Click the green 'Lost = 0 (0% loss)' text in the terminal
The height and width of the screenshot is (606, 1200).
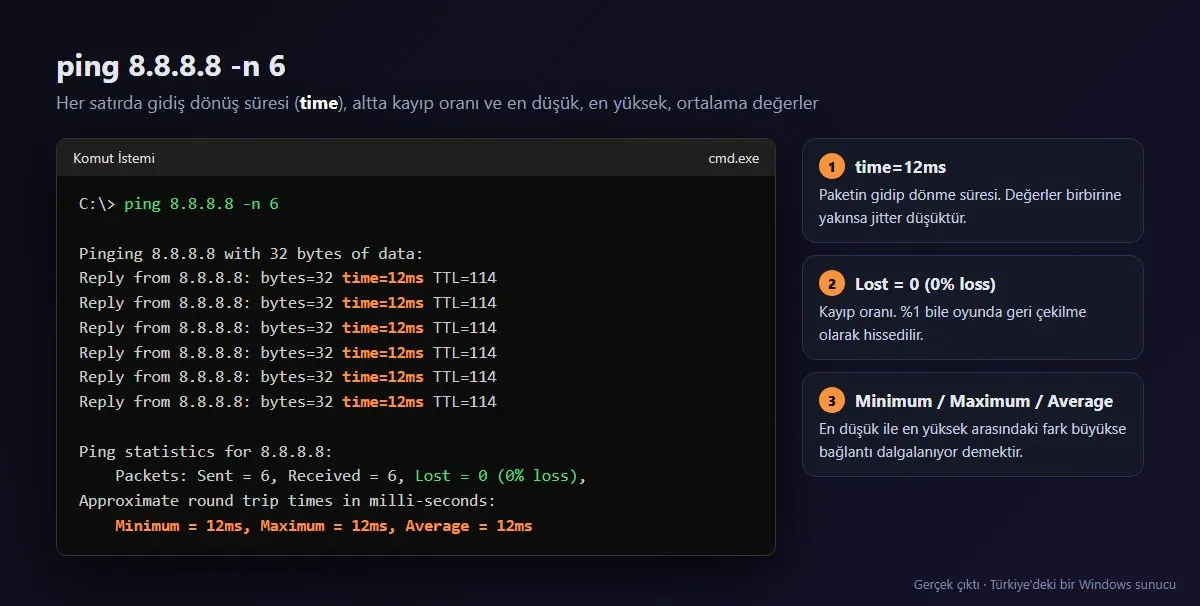tap(496, 476)
